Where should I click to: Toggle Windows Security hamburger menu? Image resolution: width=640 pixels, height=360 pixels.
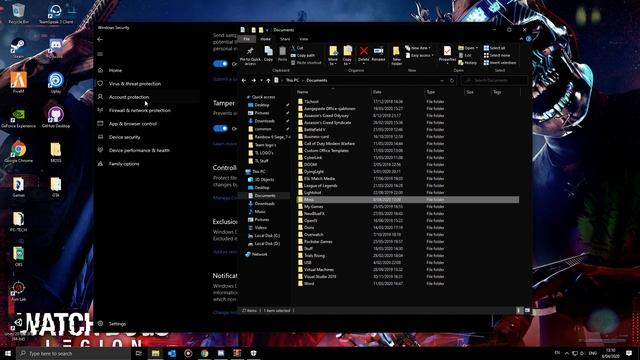coord(100,54)
